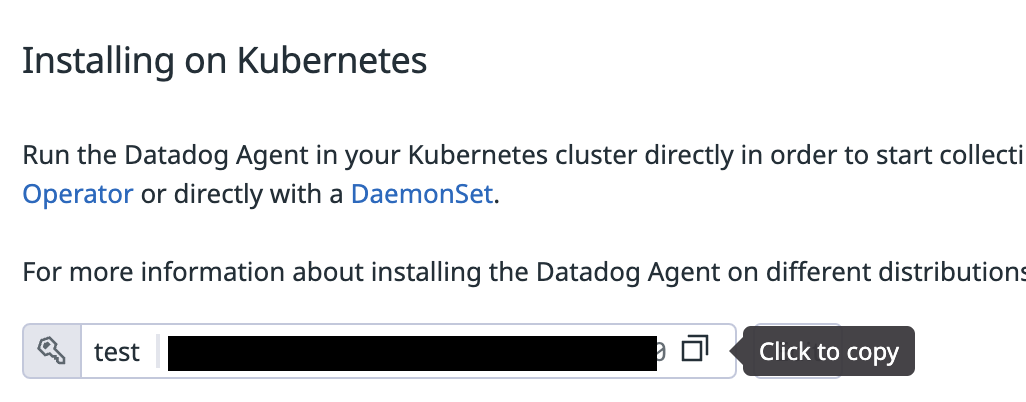Click the word 'Installing' in the heading

tap(99, 60)
